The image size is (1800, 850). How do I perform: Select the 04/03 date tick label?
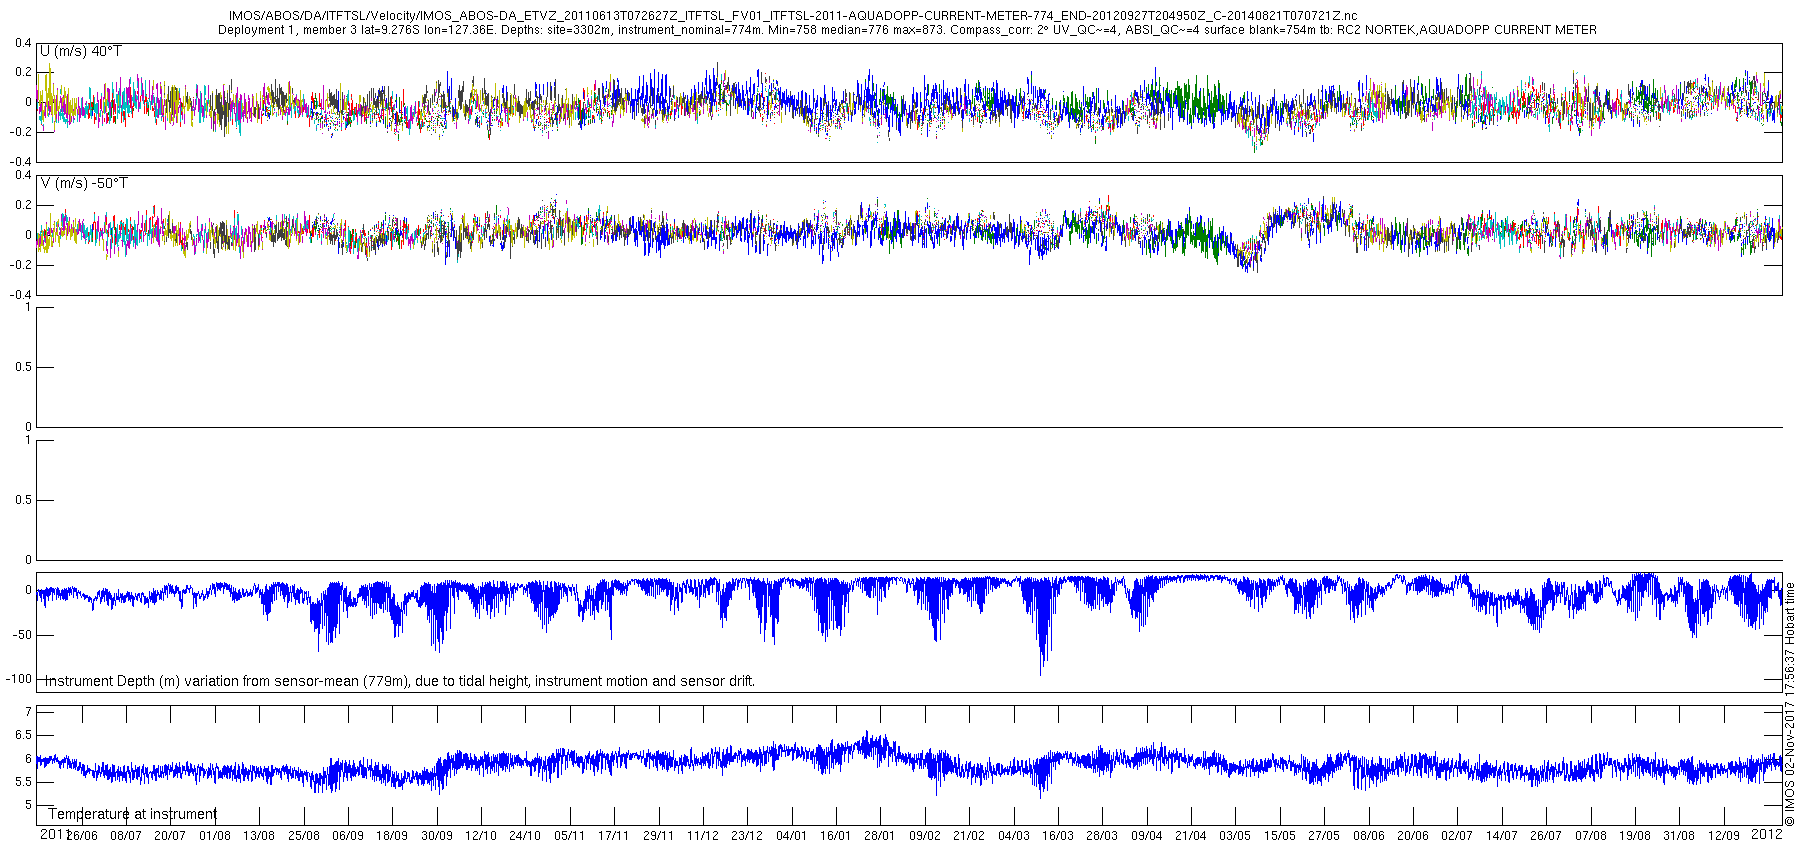click(x=1013, y=836)
